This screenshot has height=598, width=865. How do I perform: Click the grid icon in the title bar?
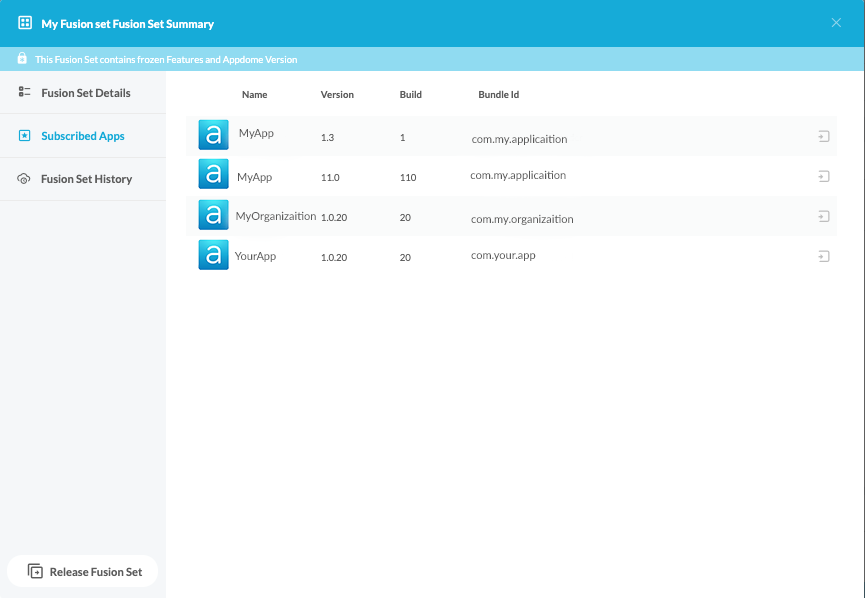coord(25,23)
